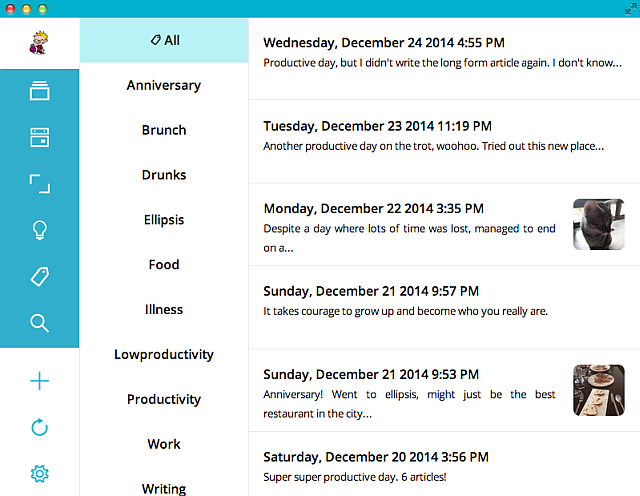Filter by the Illness tag

164,309
